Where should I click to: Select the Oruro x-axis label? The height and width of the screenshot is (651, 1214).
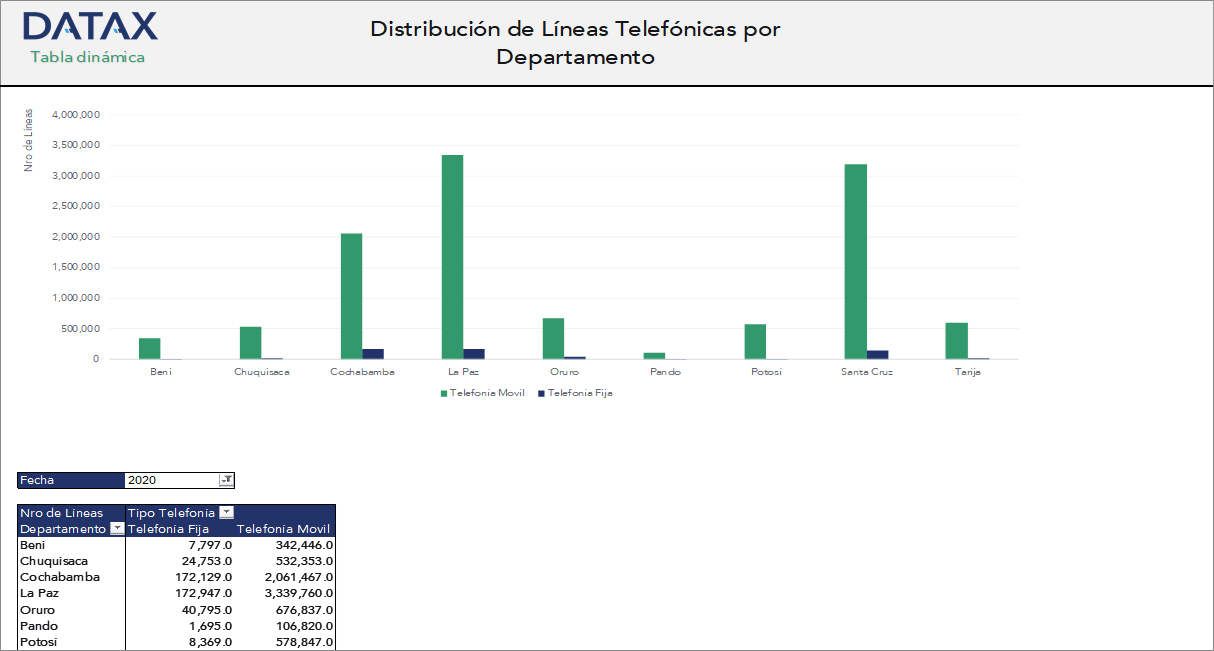563,370
